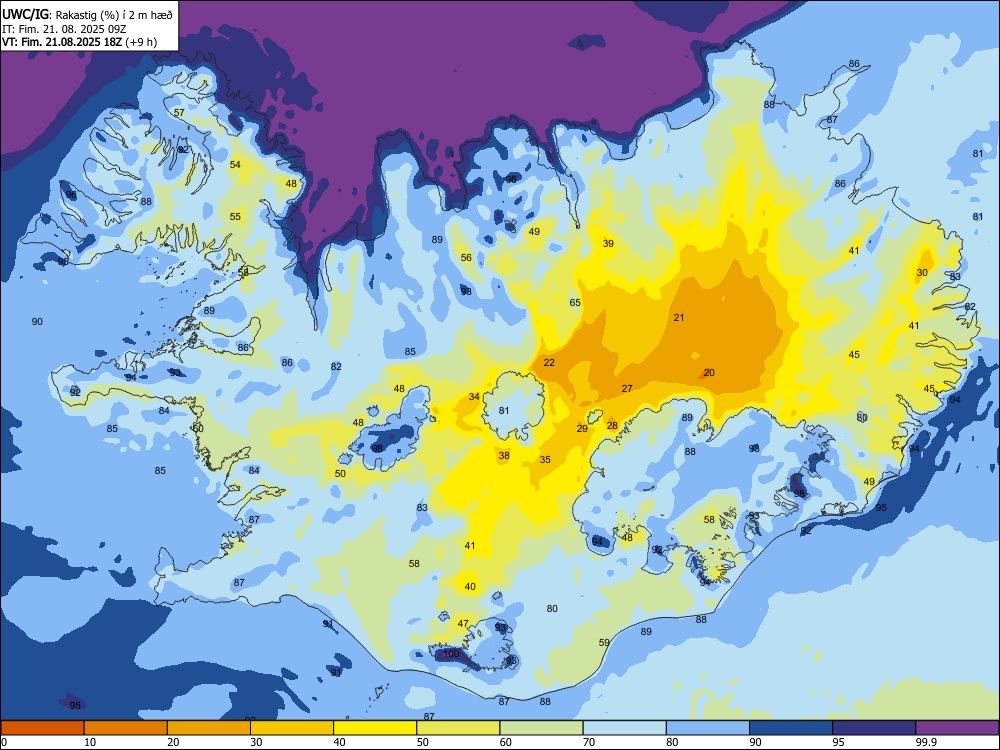Click the 'IT: Fim. 21. 08. 2025 09Z' line
The image size is (1000, 750).
coord(64,29)
